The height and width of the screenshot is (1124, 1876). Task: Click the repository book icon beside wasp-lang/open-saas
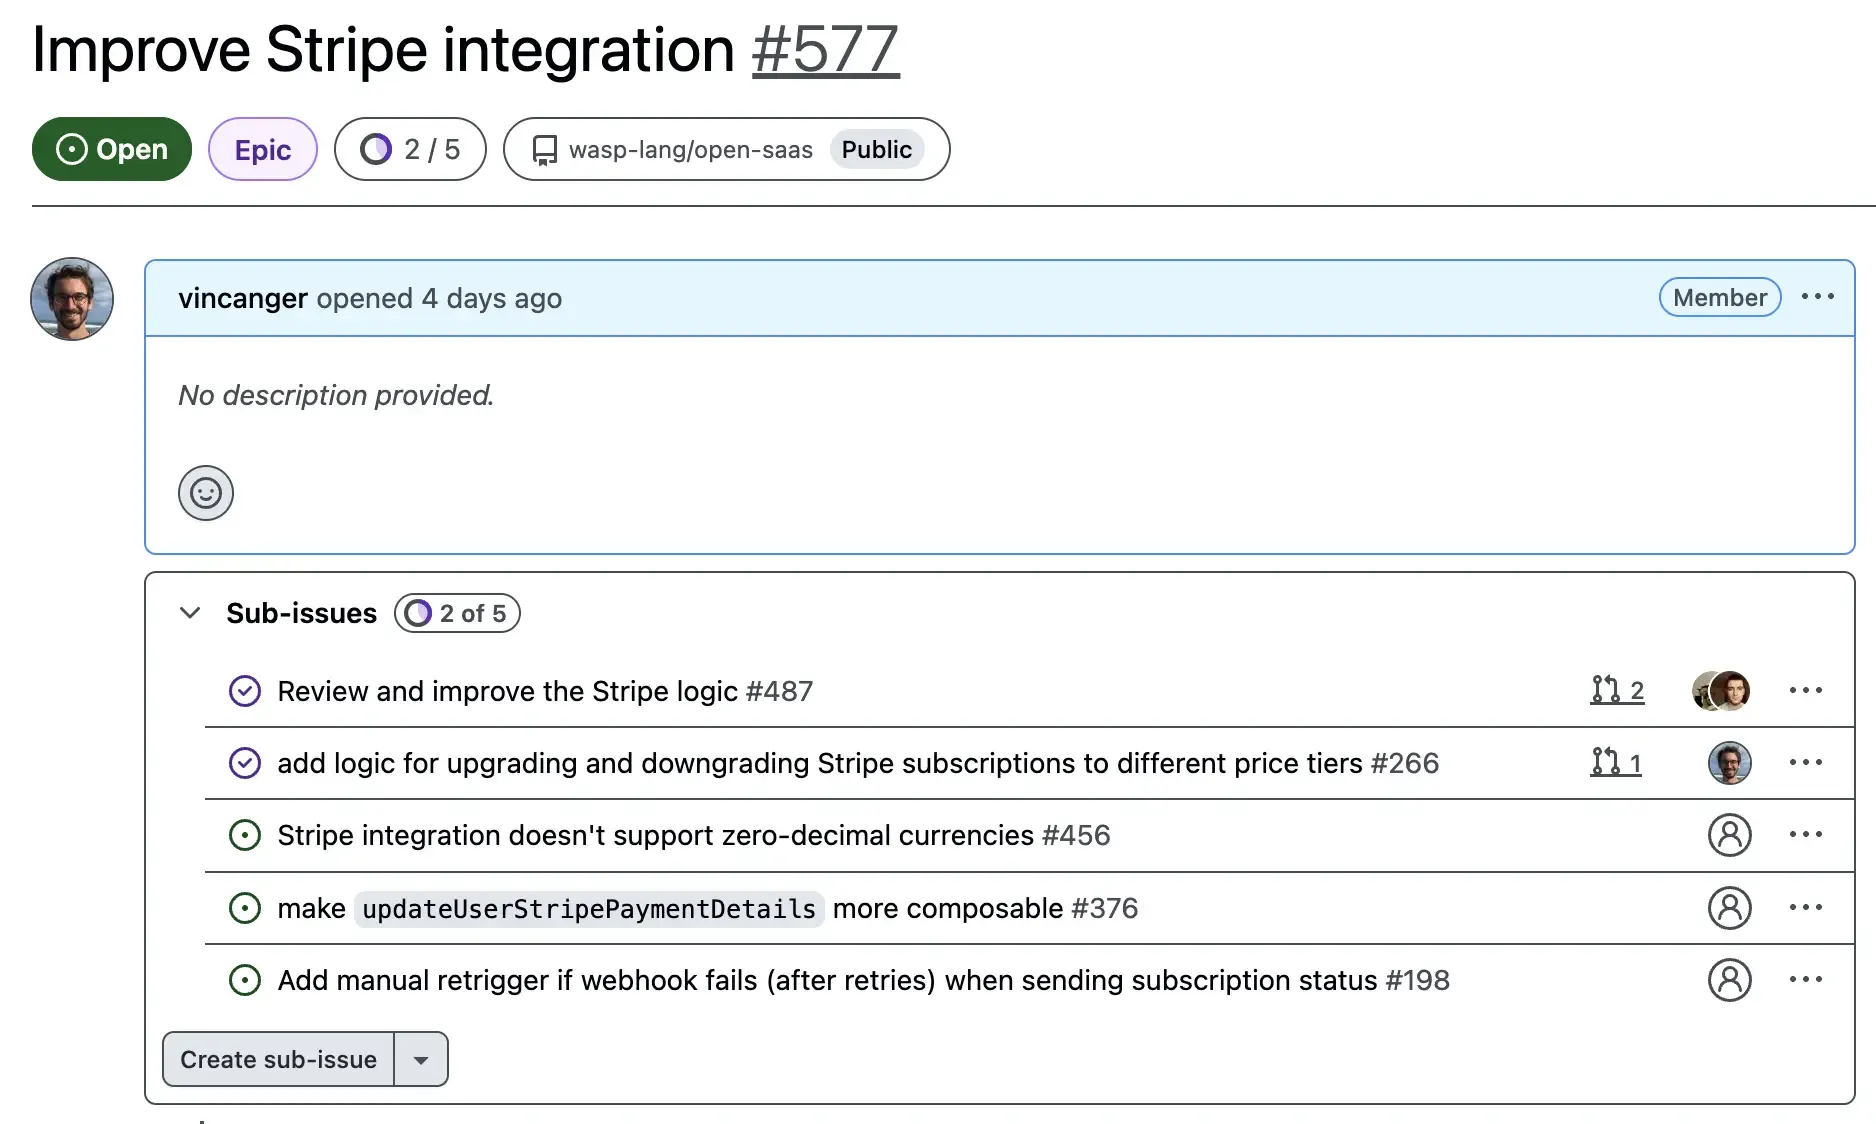tap(543, 149)
